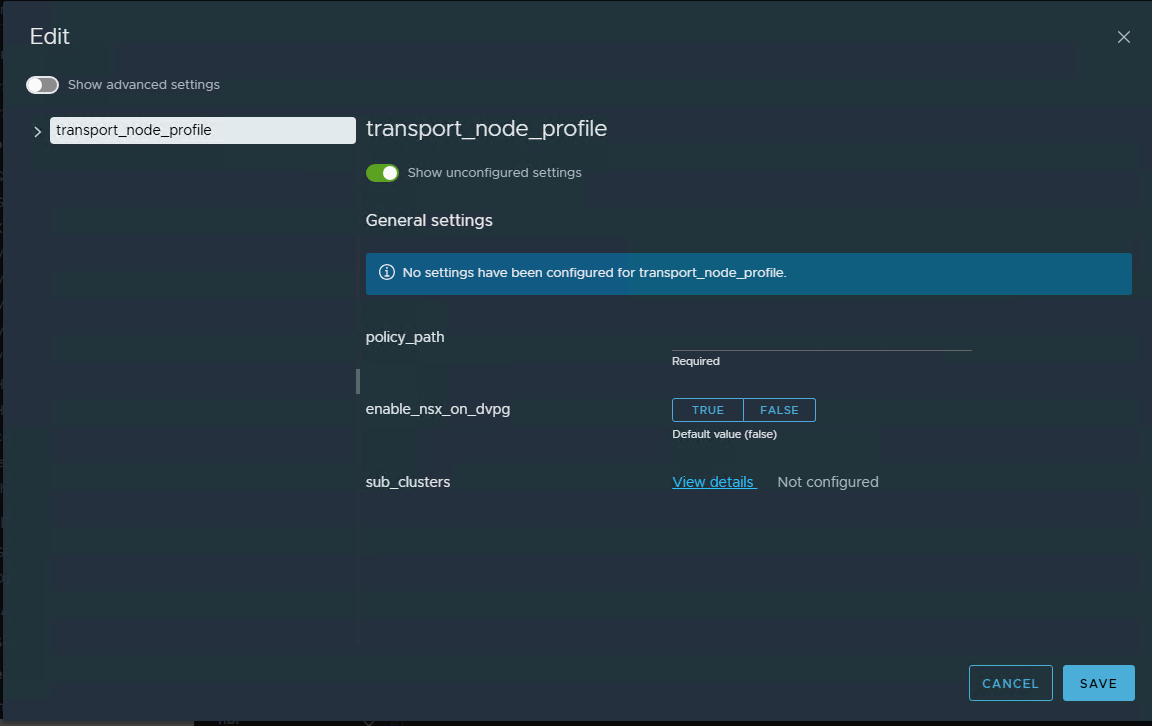Click the info icon in the blue banner
Screen dimensions: 1152x726
(386, 273)
